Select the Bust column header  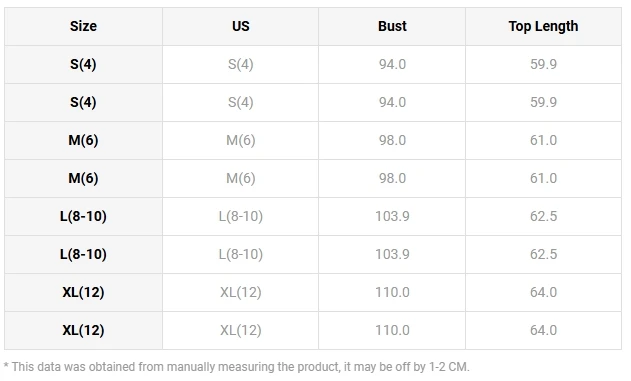[x=392, y=26]
